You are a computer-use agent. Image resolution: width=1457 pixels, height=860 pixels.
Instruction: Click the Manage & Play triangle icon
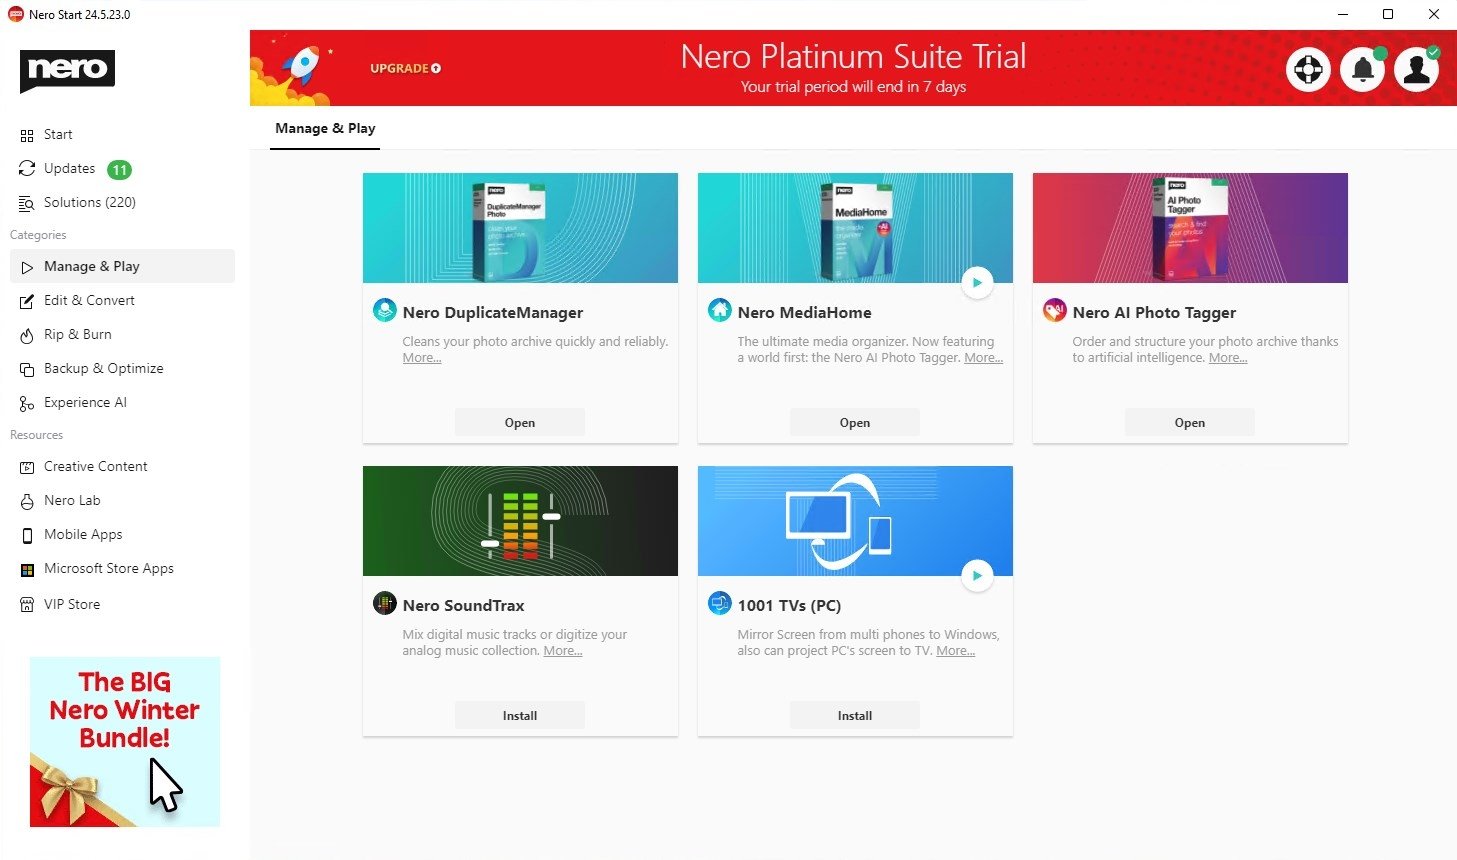pos(27,267)
